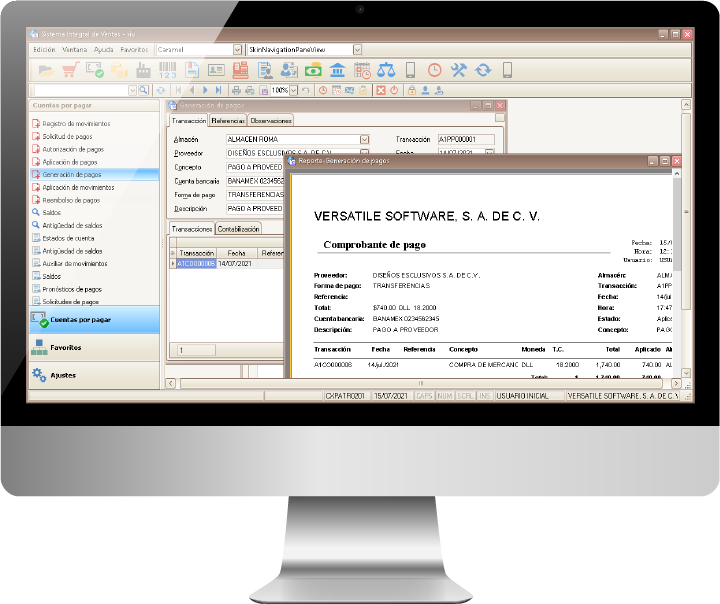The height and width of the screenshot is (604, 720).
Task: Click the document with person icon
Action: point(265,70)
